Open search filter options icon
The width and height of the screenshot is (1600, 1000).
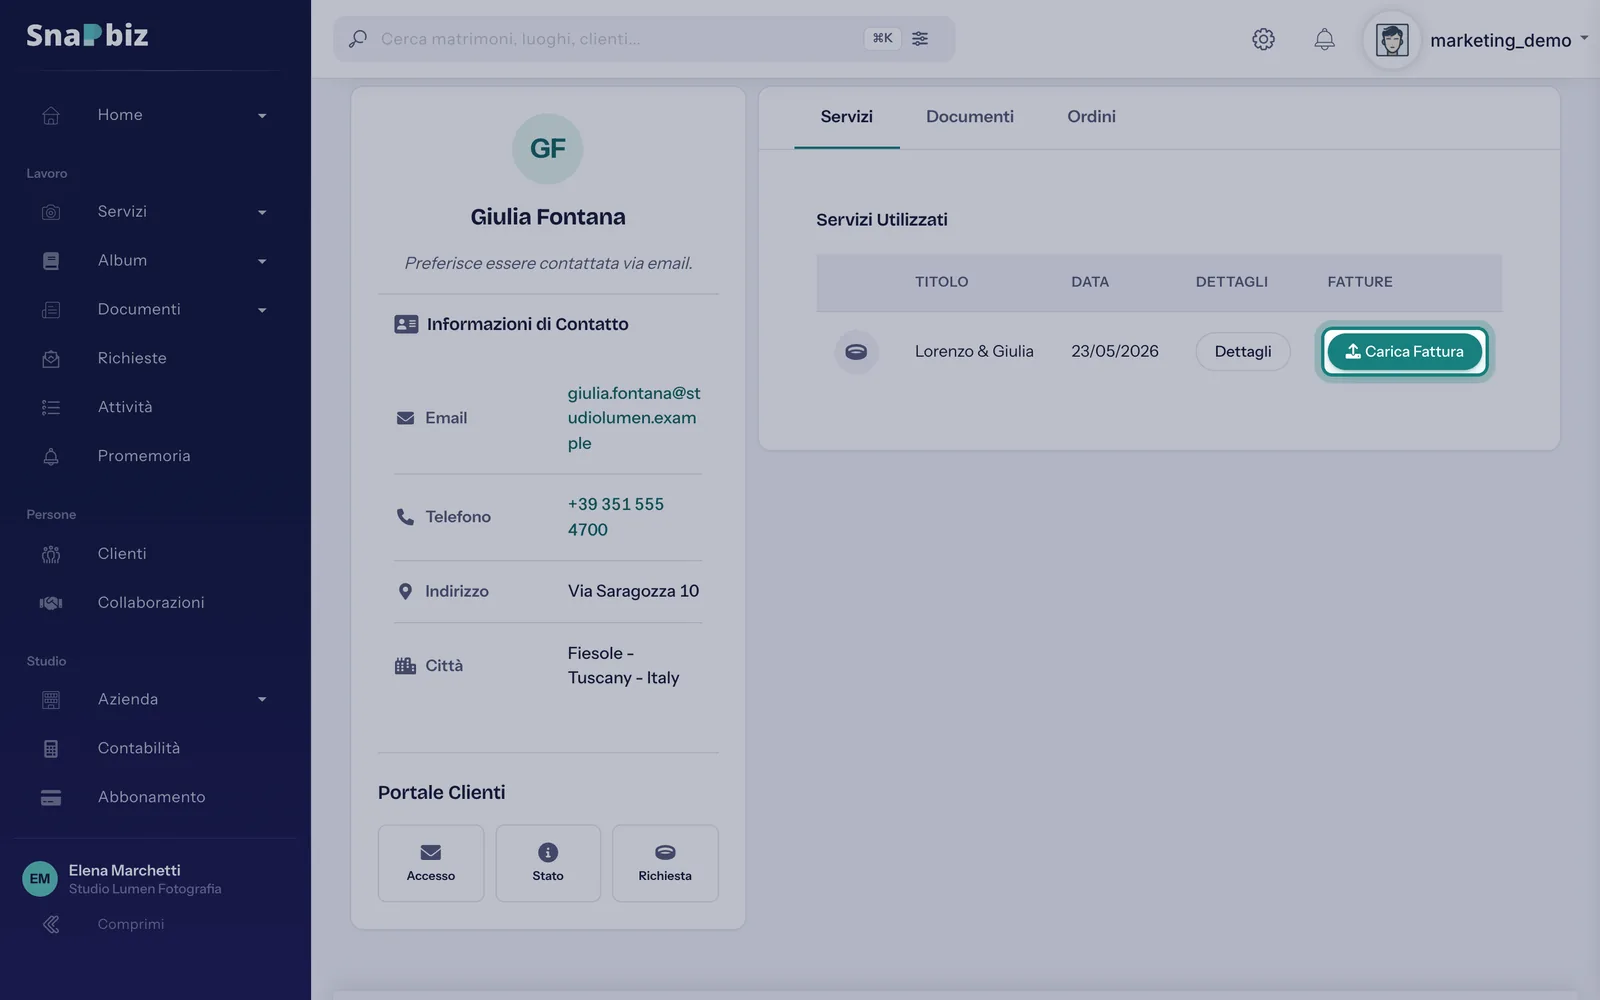[x=920, y=38]
